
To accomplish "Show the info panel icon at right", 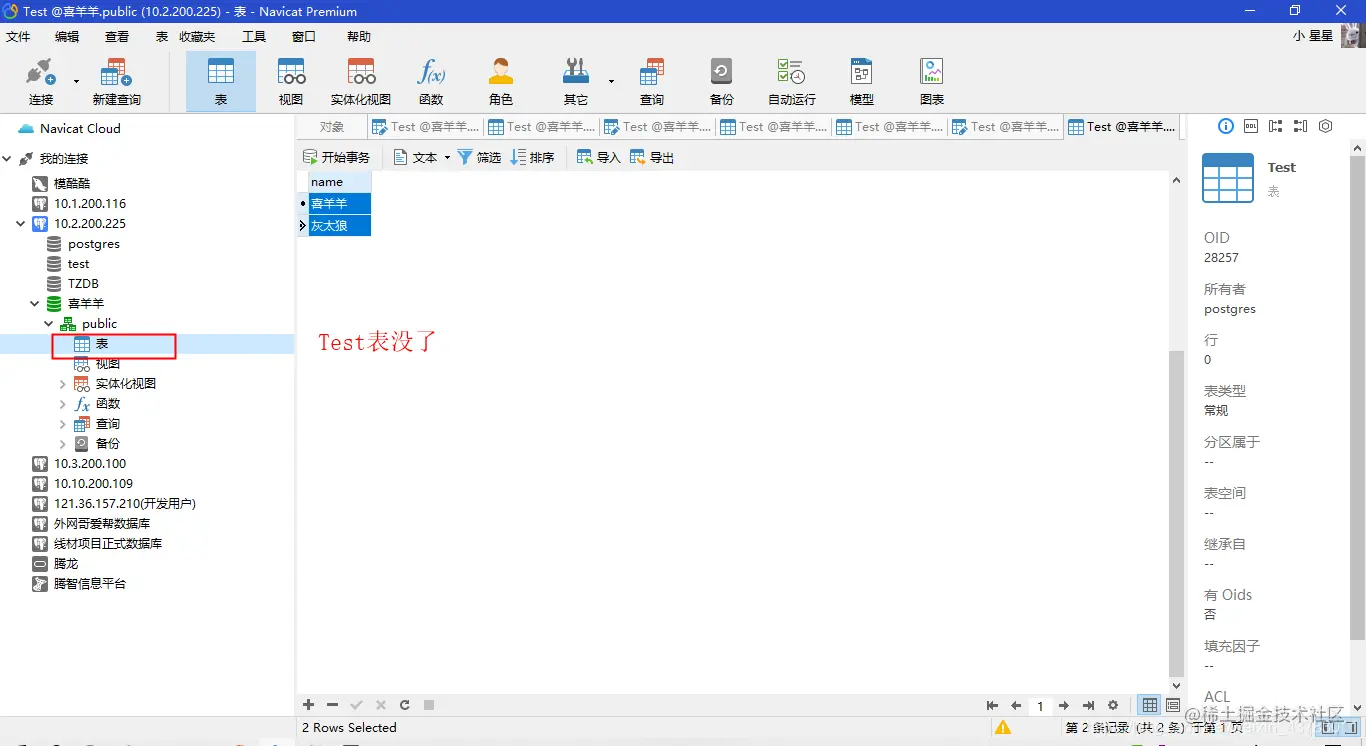I will pyautogui.click(x=1226, y=126).
